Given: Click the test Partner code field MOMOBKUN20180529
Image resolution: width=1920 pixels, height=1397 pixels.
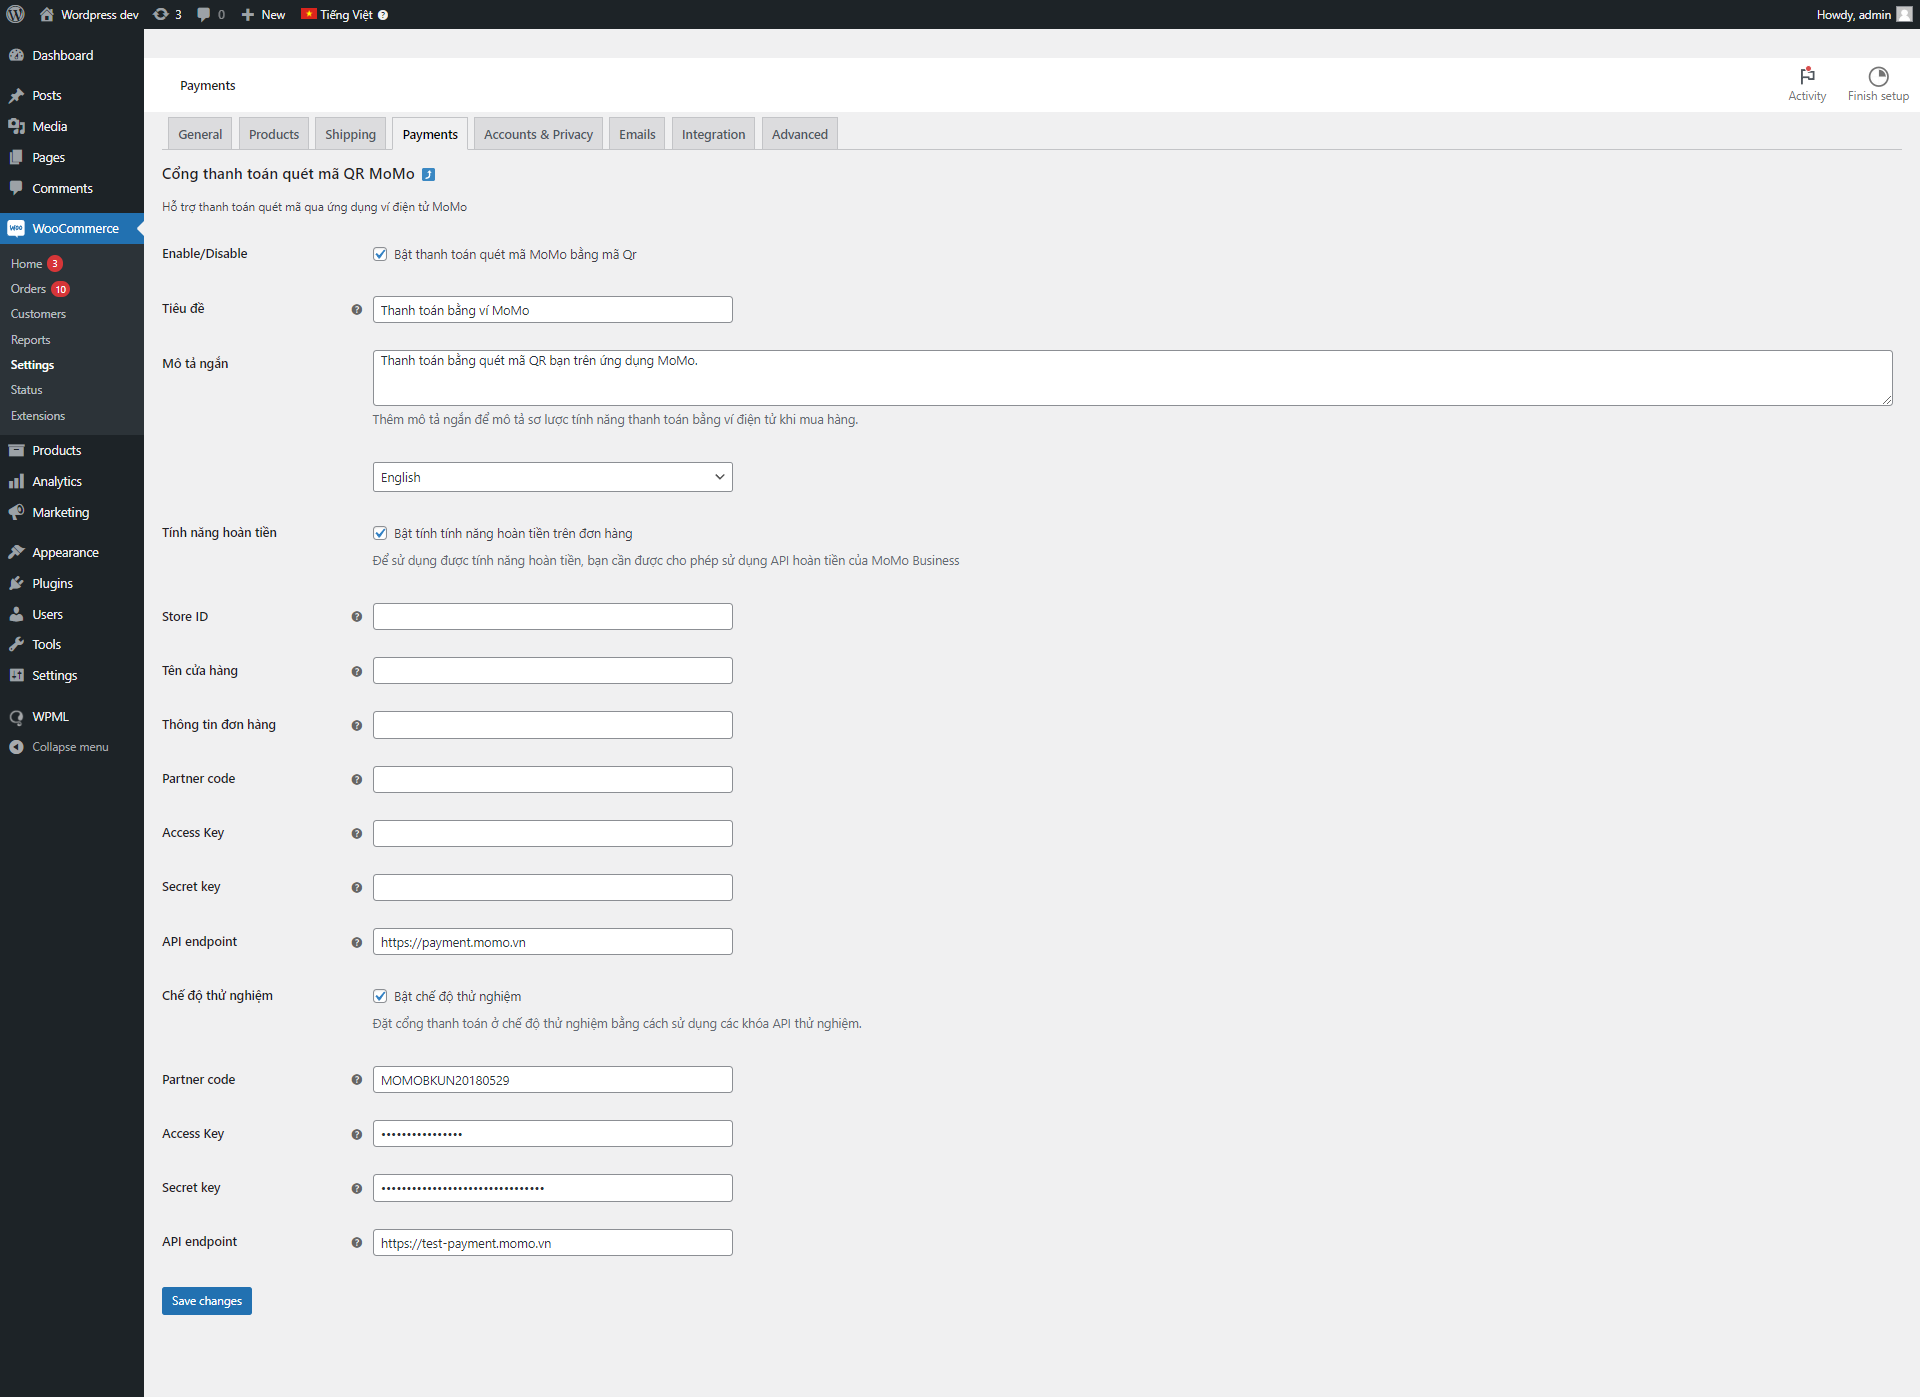Looking at the screenshot, I should coord(552,1080).
